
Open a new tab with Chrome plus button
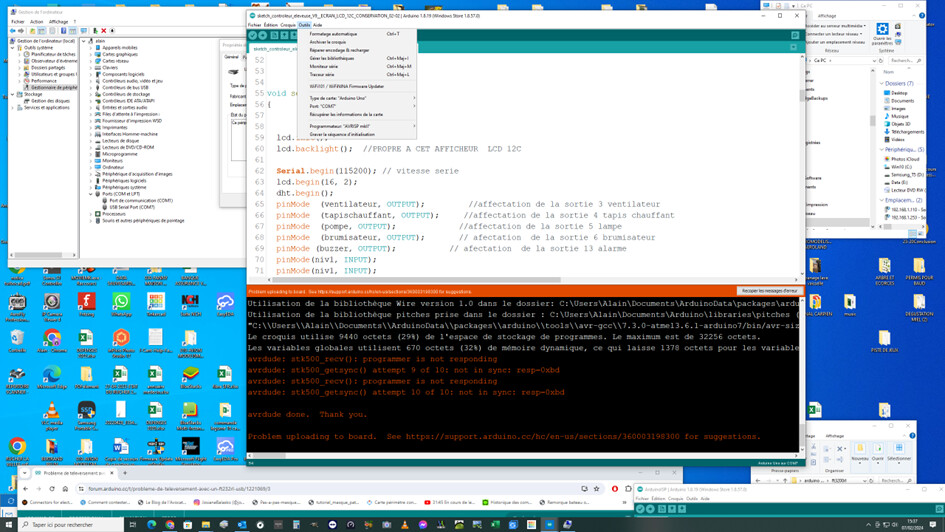pyautogui.click(x=125, y=474)
